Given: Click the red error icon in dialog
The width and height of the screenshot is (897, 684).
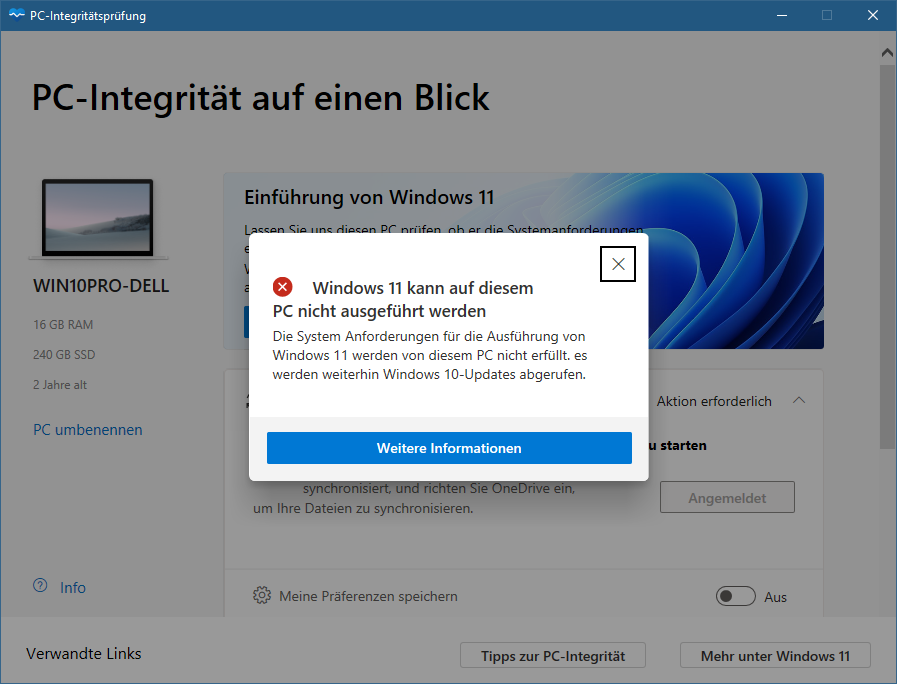Looking at the screenshot, I should (282, 287).
